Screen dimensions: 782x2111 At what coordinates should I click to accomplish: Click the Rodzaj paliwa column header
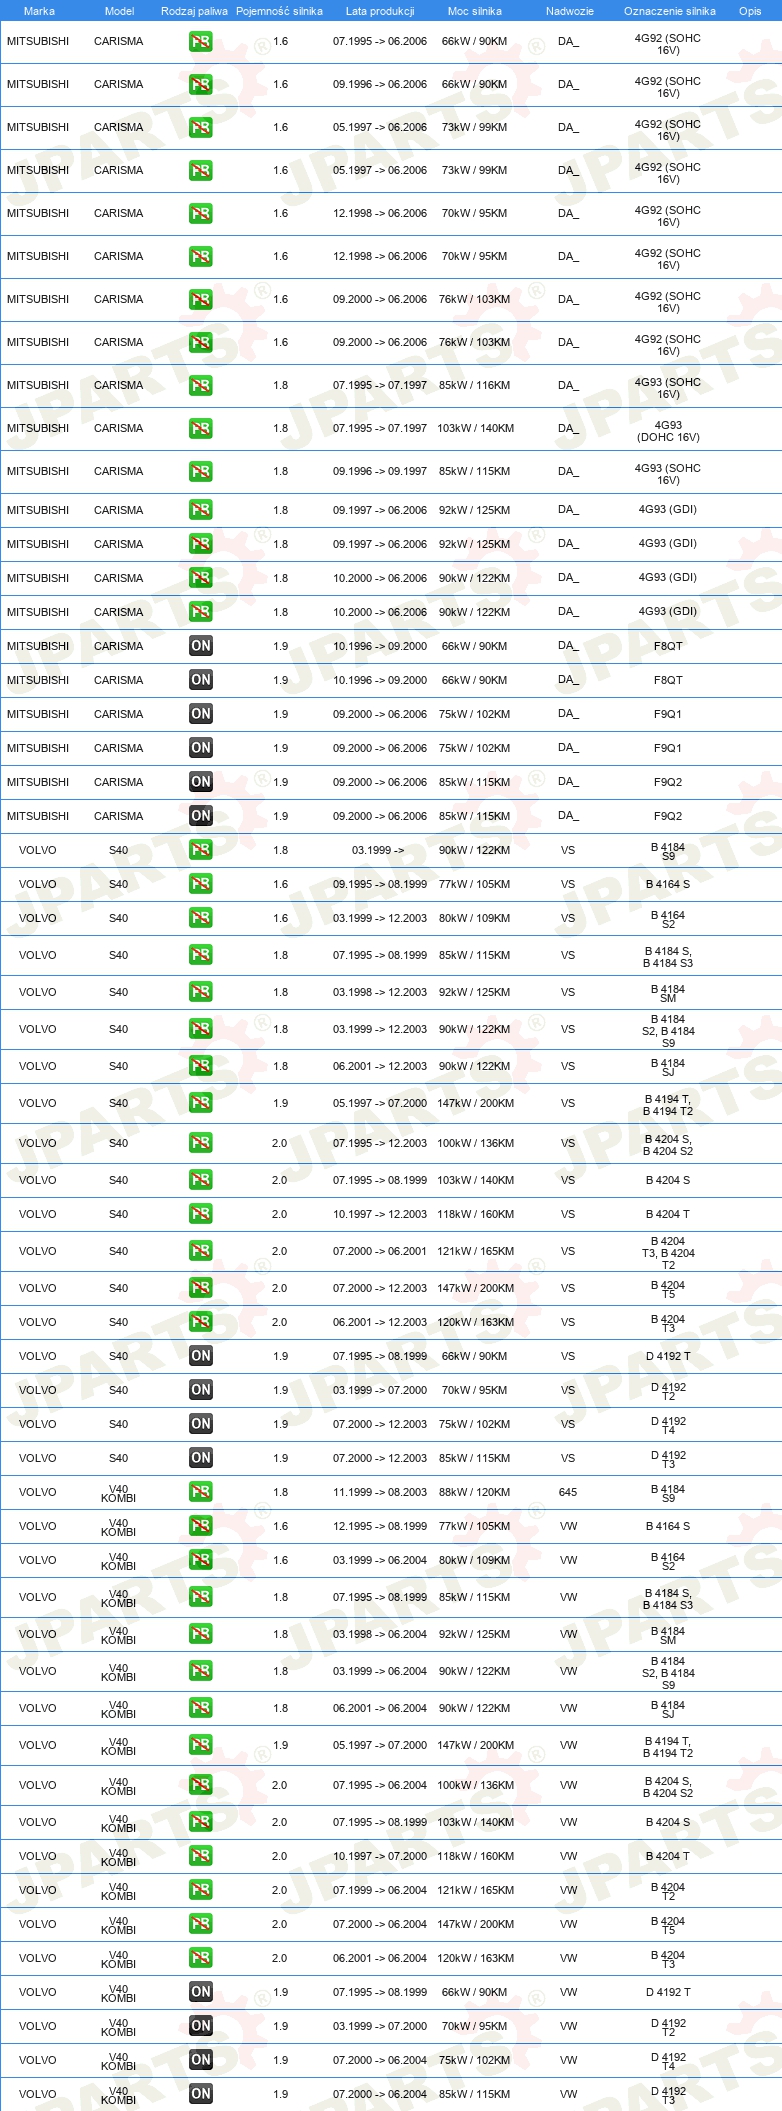tap(194, 11)
